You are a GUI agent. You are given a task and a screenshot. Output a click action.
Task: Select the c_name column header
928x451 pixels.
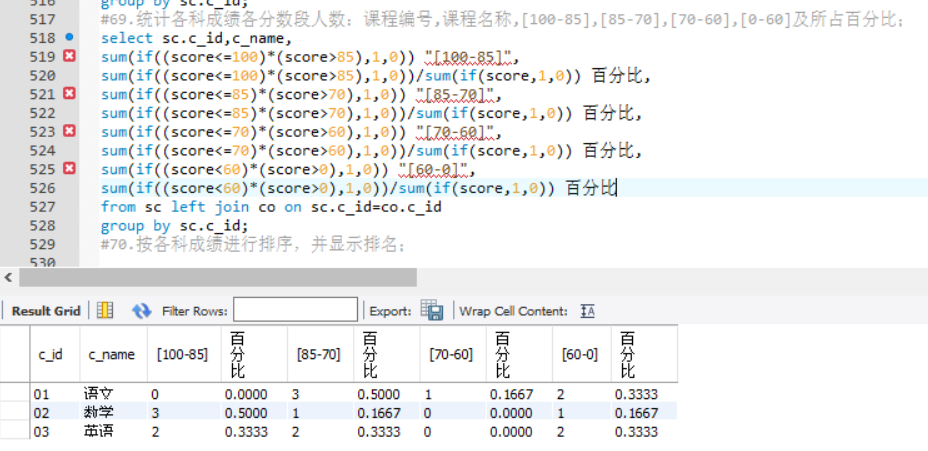tap(114, 354)
